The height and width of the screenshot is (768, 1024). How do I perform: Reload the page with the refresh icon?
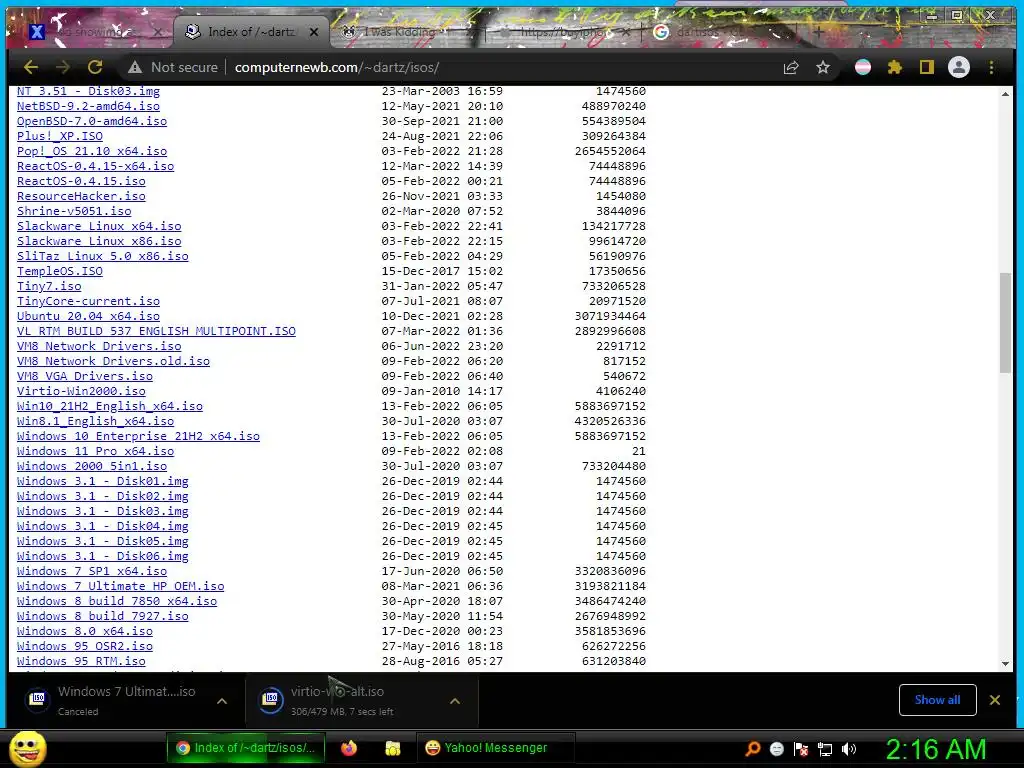click(x=95, y=67)
